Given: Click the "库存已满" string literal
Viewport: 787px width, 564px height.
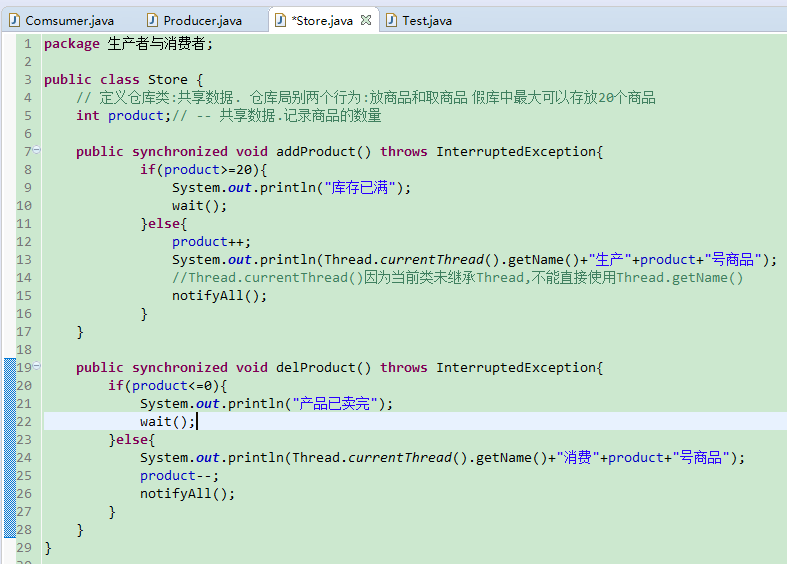Looking at the screenshot, I should pos(360,188).
